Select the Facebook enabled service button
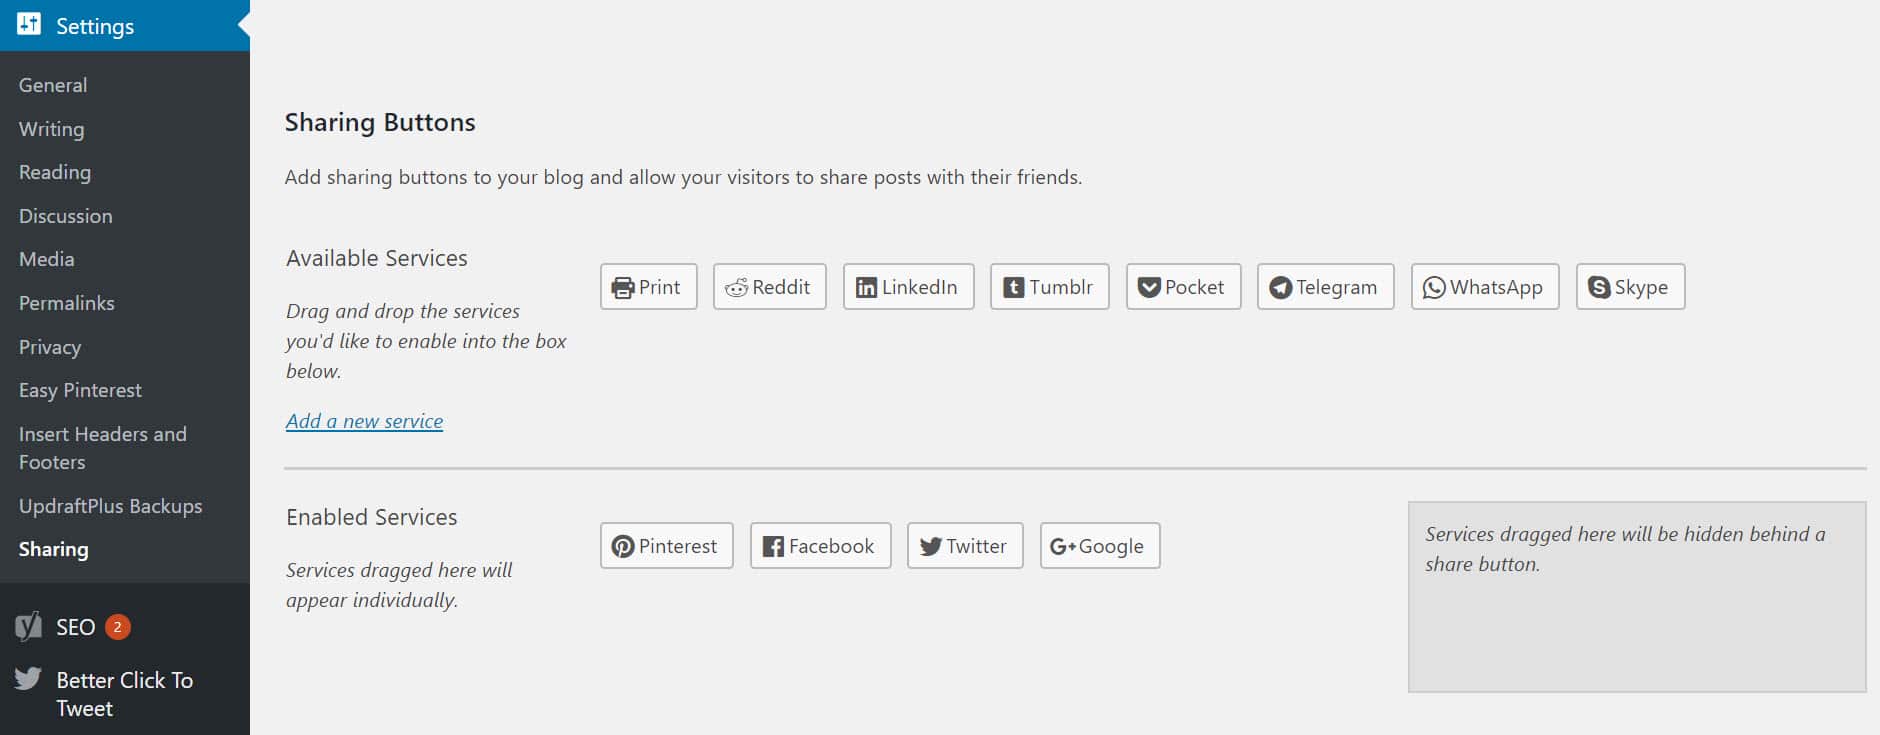Screen dimensions: 1880x735 (x=820, y=546)
